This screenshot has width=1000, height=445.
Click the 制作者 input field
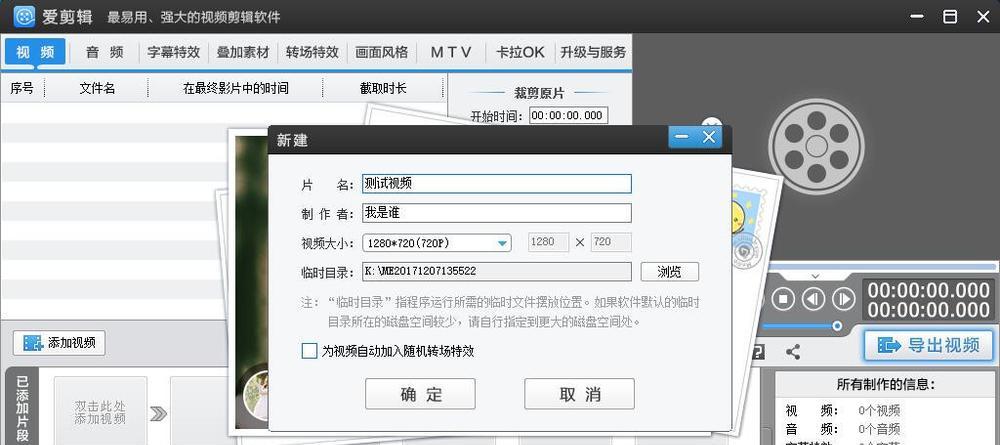tap(497, 213)
